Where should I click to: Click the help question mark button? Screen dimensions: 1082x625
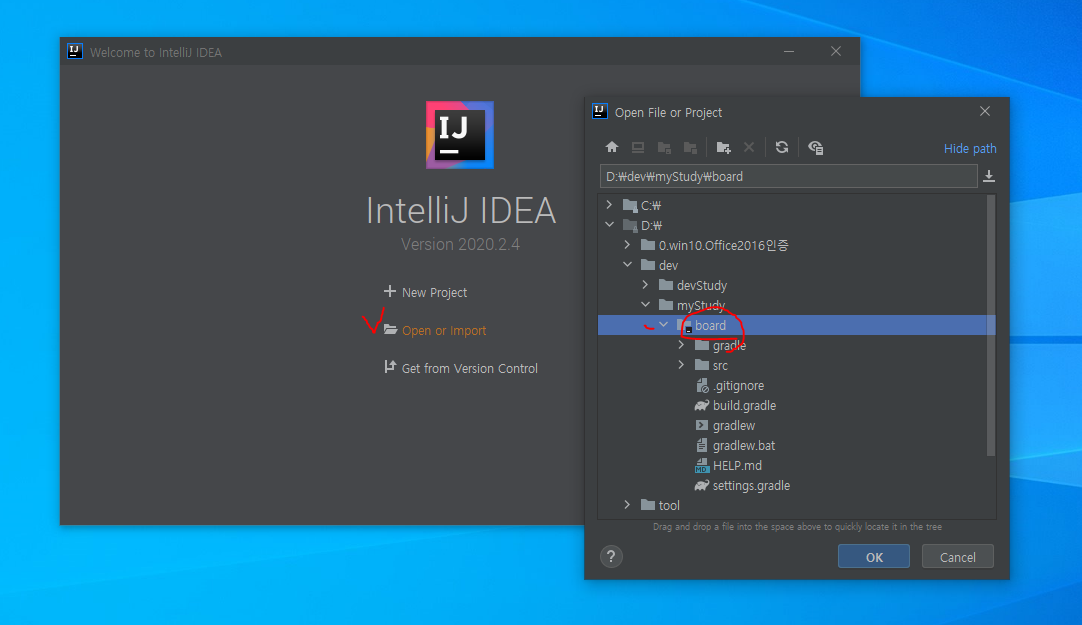tap(611, 557)
